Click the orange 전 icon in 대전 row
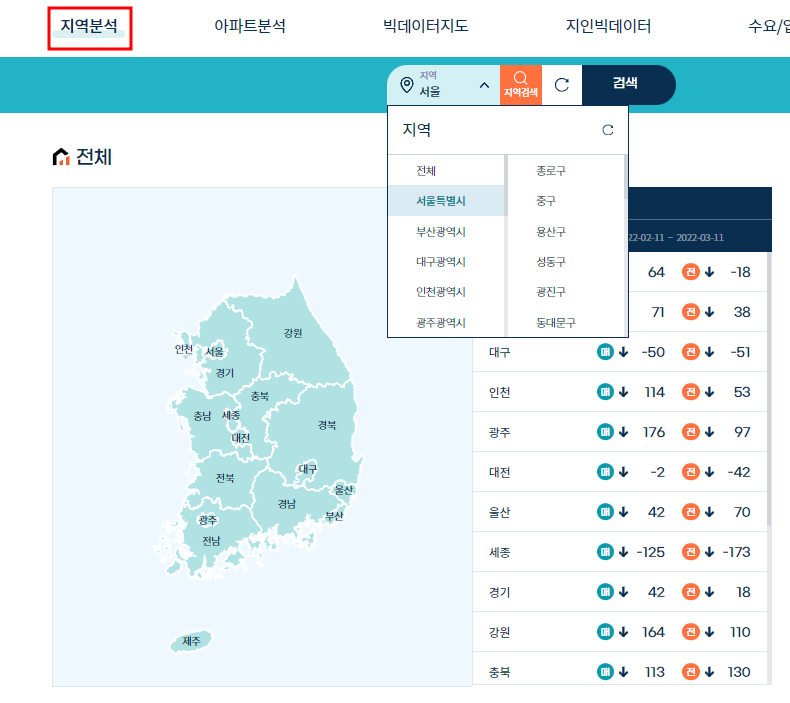Image resolution: width=790 pixels, height=703 pixels. (x=691, y=472)
